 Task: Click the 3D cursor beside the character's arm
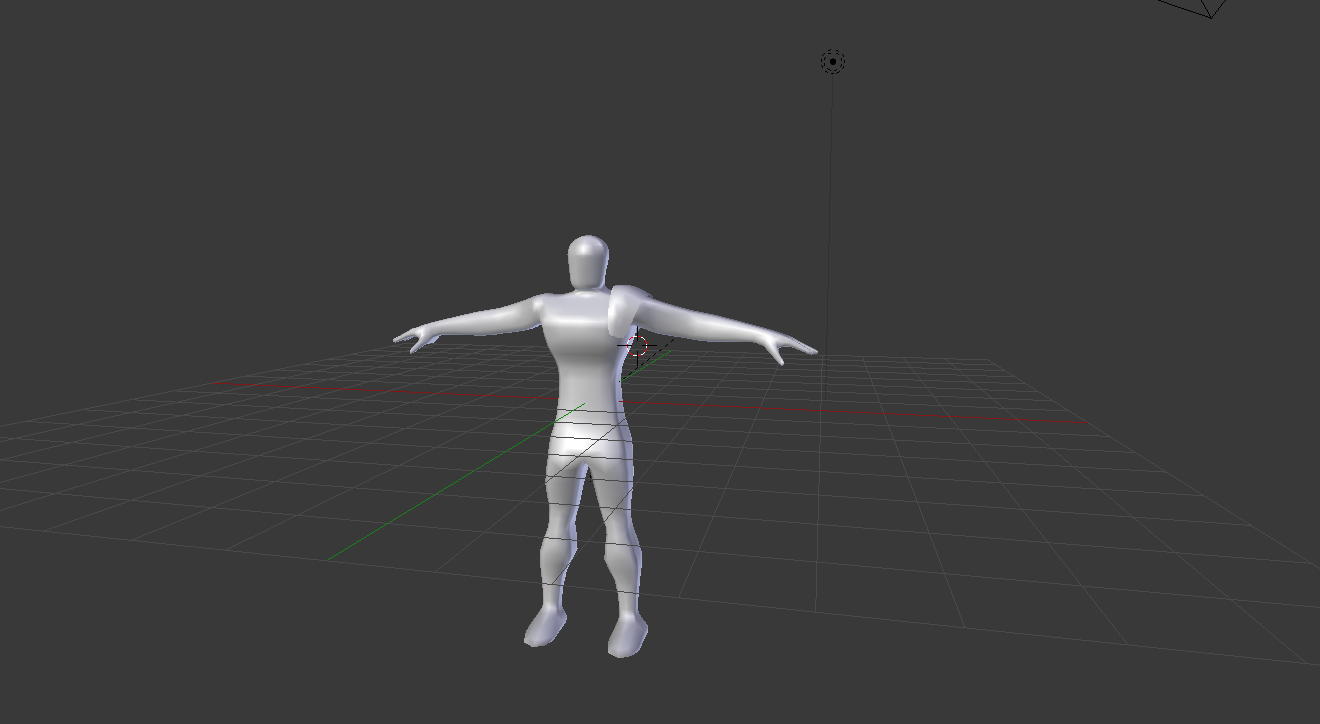pyautogui.click(x=638, y=347)
